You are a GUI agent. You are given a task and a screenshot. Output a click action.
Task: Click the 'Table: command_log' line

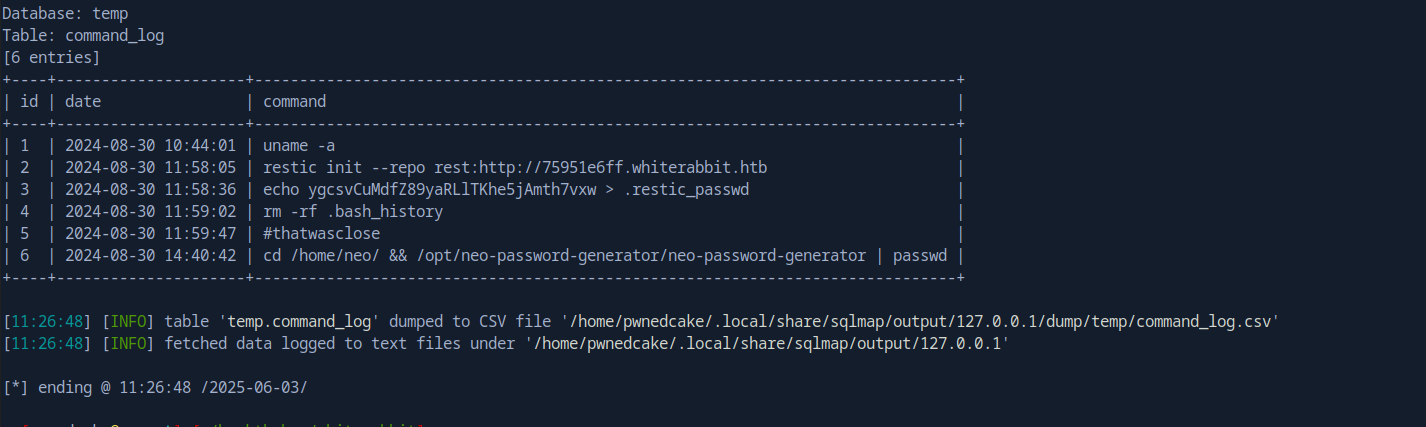pos(83,36)
